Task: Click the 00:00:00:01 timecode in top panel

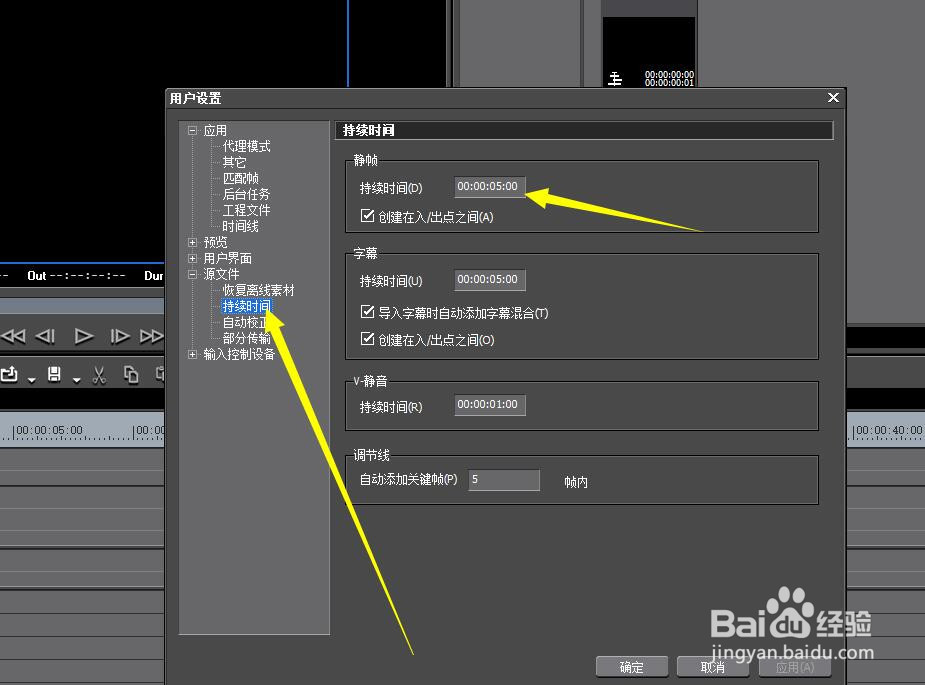Action: coord(669,83)
